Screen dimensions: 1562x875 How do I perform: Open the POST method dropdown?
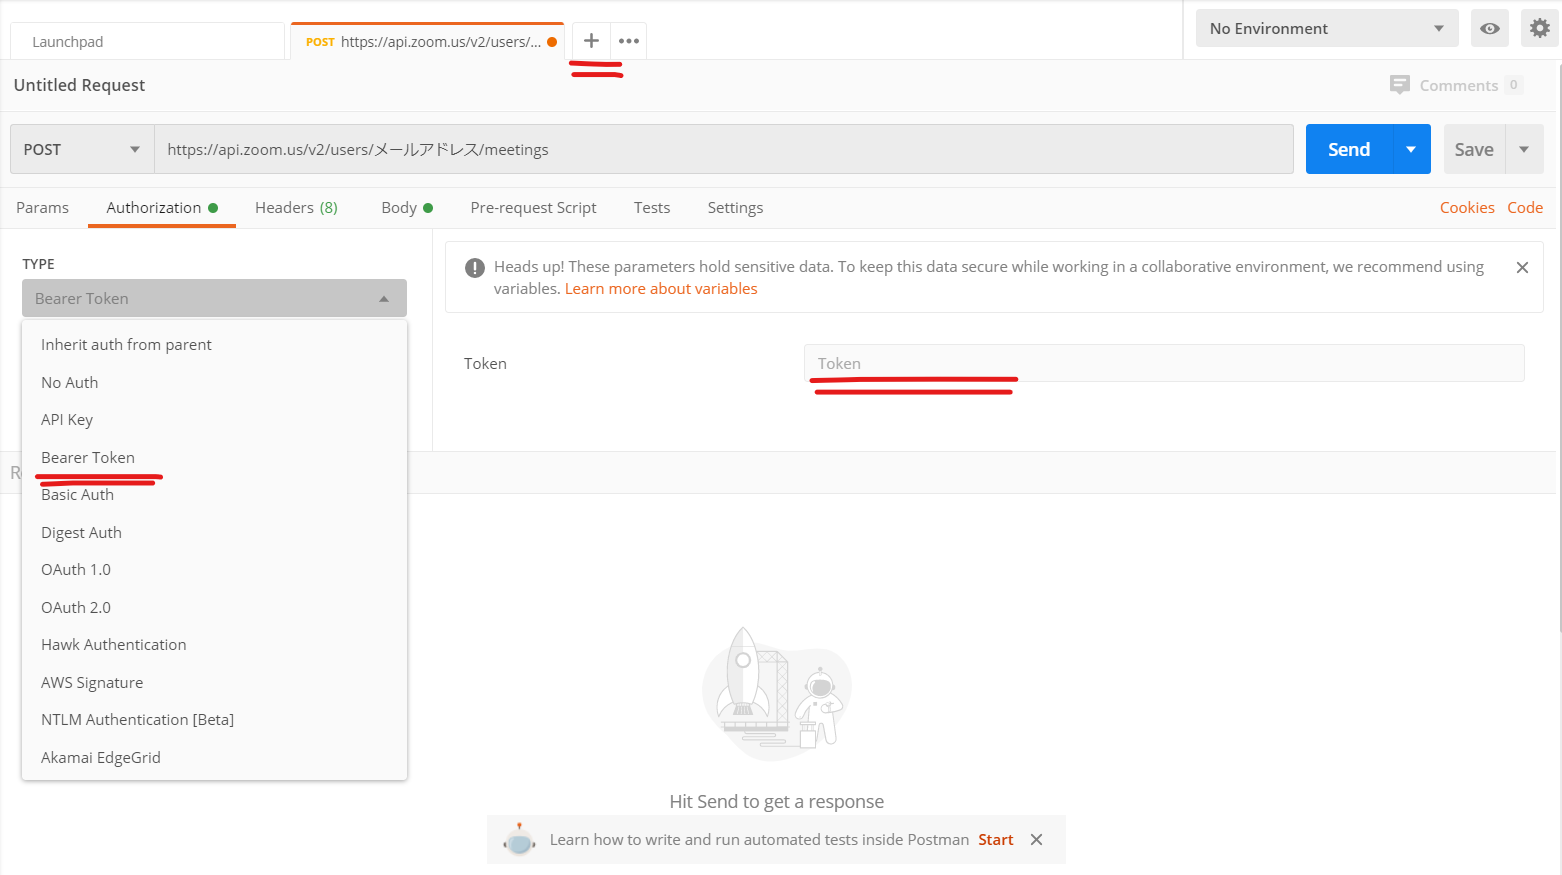point(82,149)
